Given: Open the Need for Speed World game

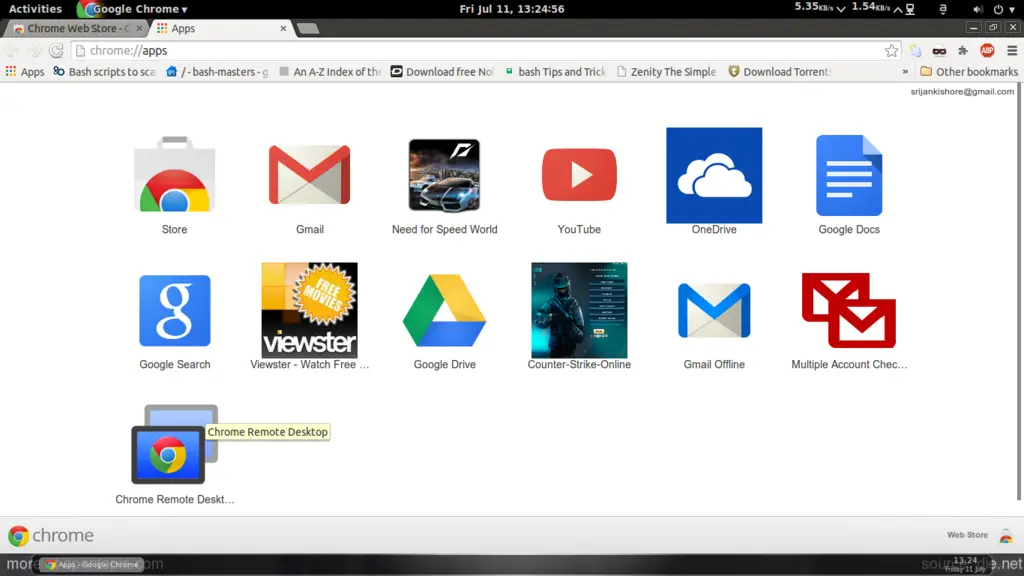Looking at the screenshot, I should (x=444, y=176).
